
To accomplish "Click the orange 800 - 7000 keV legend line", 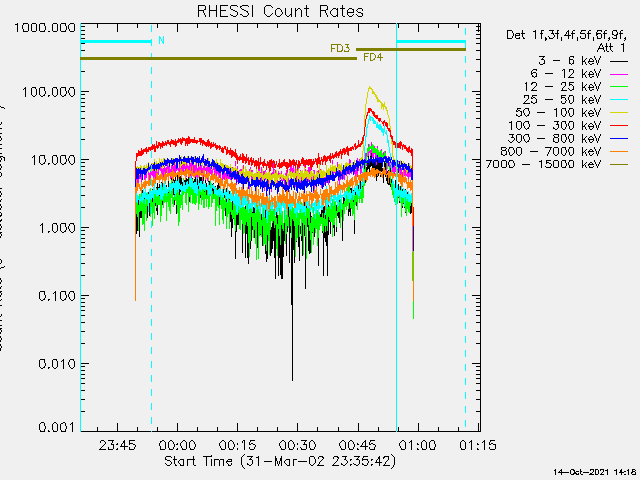I will click(x=619, y=152).
